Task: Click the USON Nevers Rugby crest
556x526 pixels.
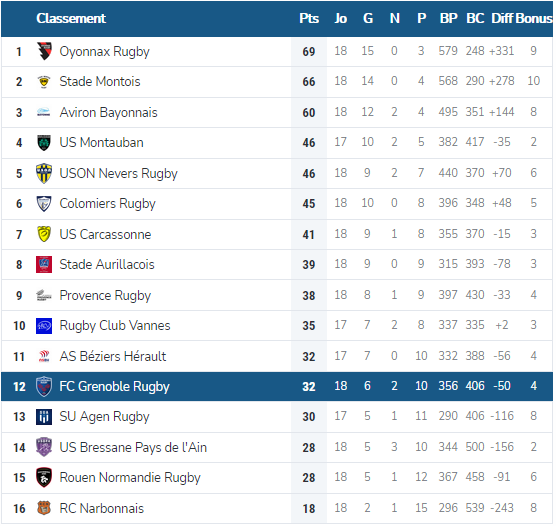Action: (44, 173)
